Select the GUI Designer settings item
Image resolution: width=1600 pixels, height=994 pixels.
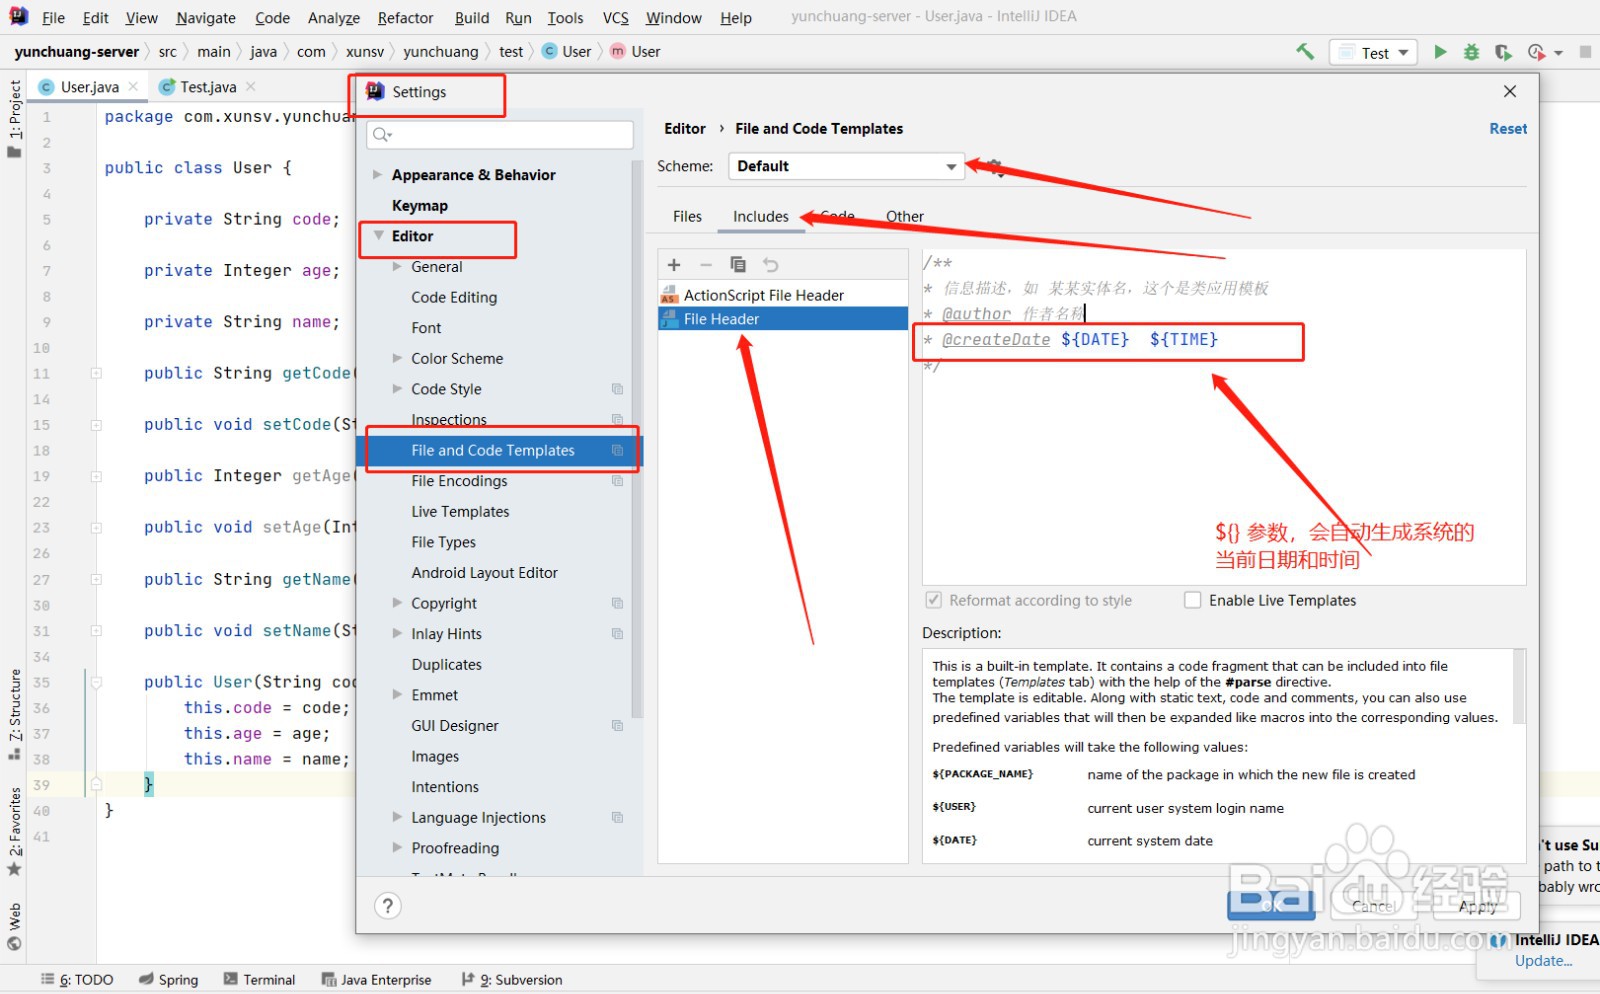(x=455, y=726)
